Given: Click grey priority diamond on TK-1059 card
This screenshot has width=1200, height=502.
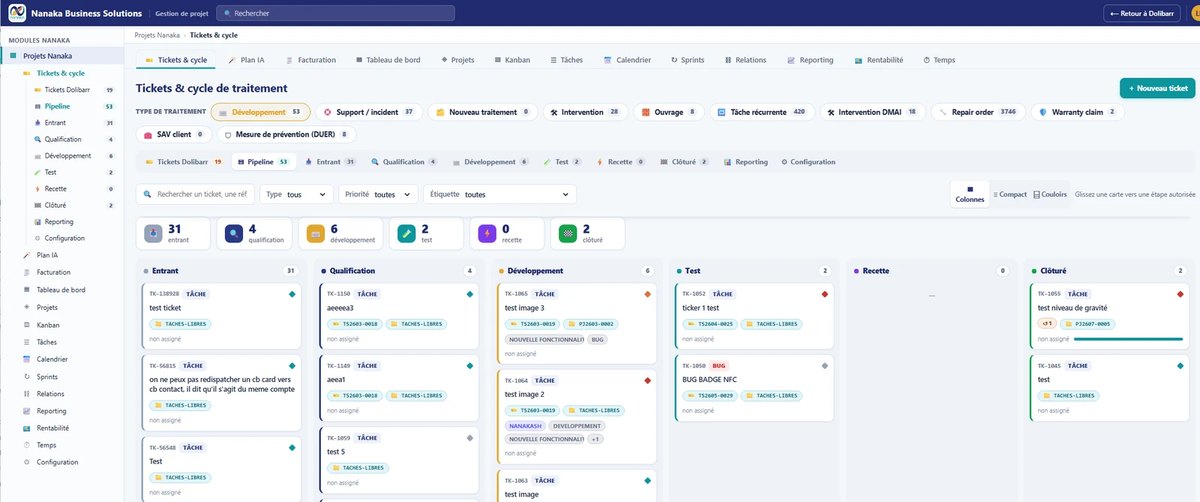Looking at the screenshot, I should pyautogui.click(x=469, y=438).
